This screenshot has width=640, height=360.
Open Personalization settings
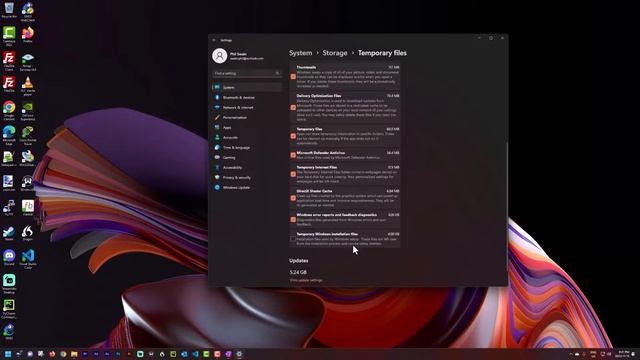click(x=247, y=118)
